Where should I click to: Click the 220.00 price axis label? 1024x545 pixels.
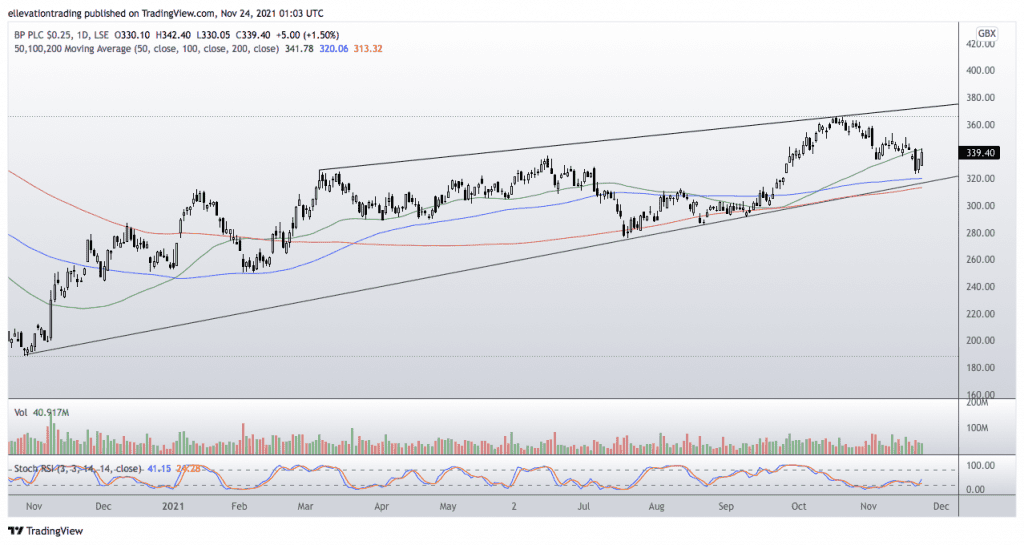(x=980, y=314)
